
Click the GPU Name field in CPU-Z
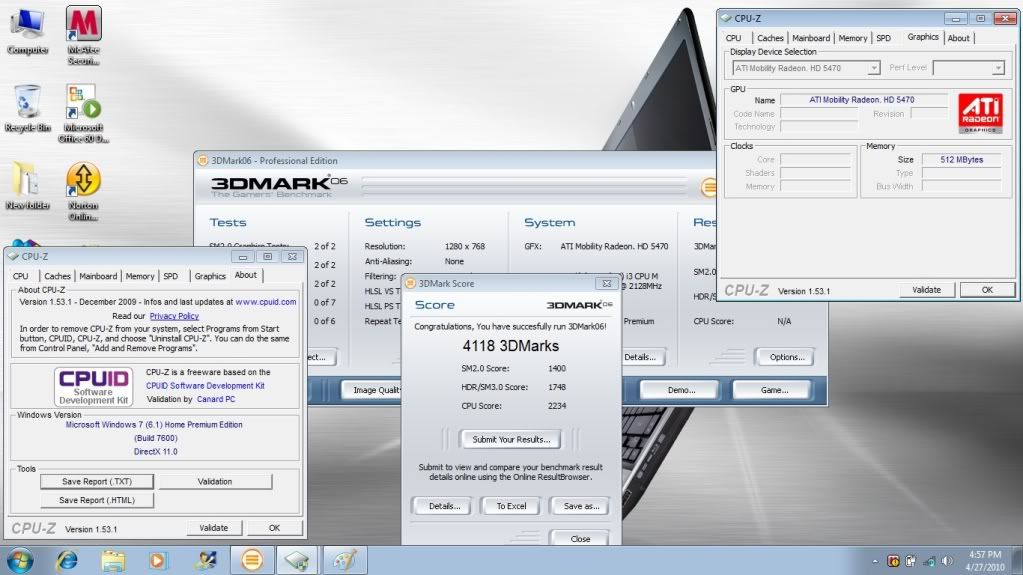point(863,100)
